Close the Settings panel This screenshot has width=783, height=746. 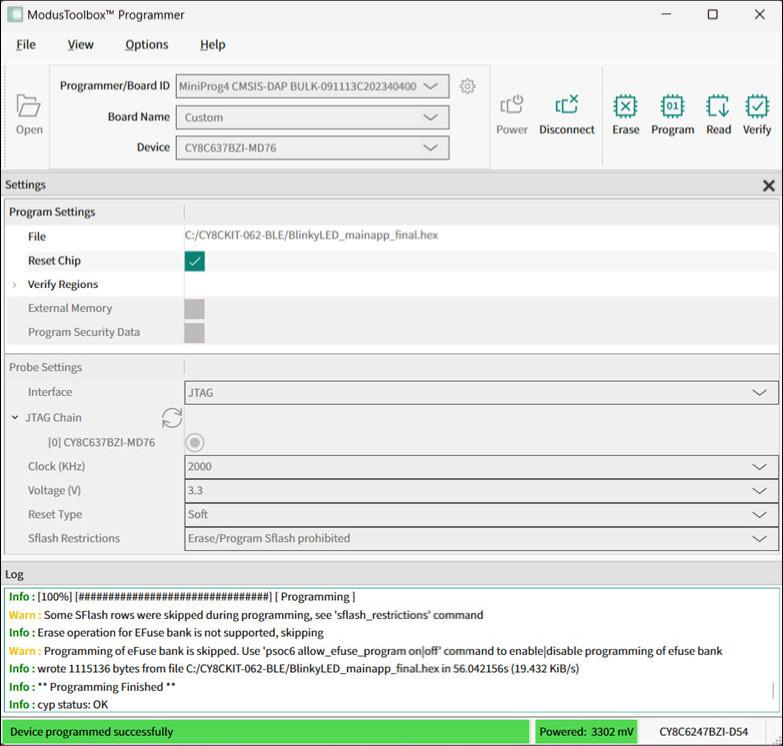click(769, 186)
